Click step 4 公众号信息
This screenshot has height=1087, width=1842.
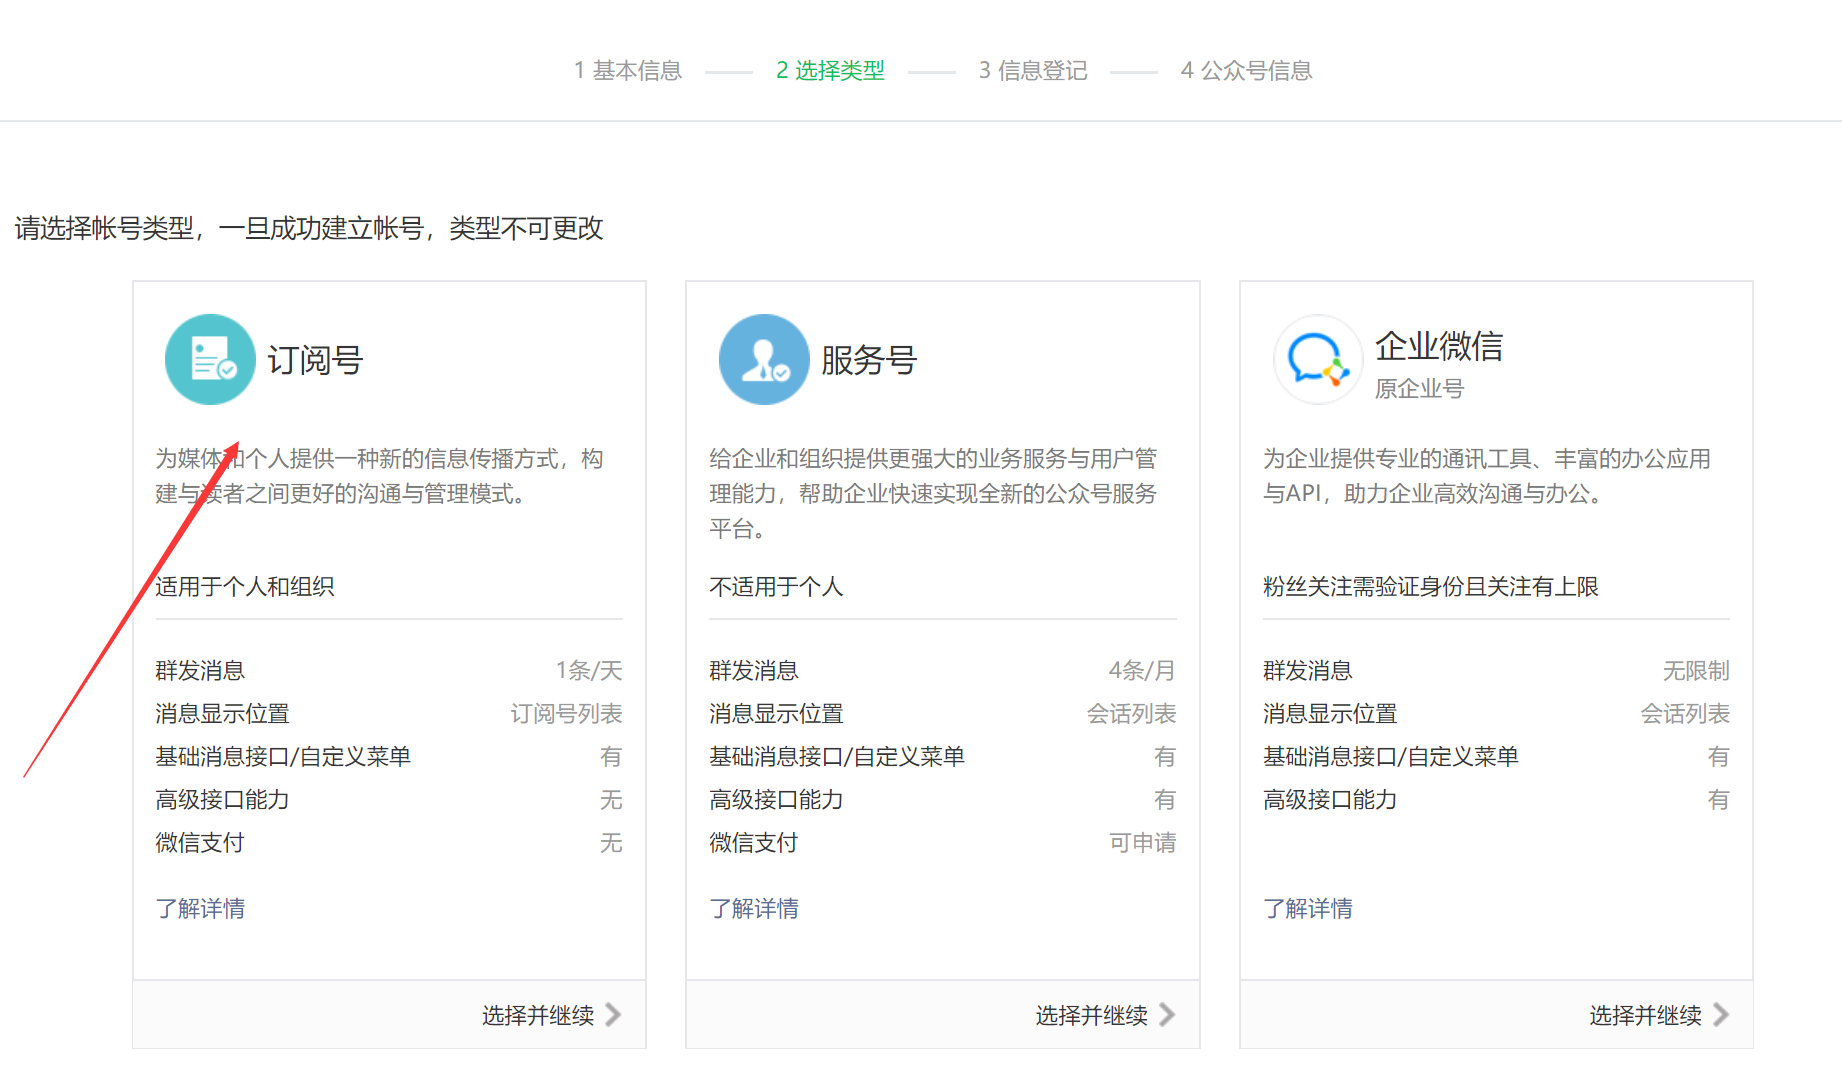(1246, 70)
